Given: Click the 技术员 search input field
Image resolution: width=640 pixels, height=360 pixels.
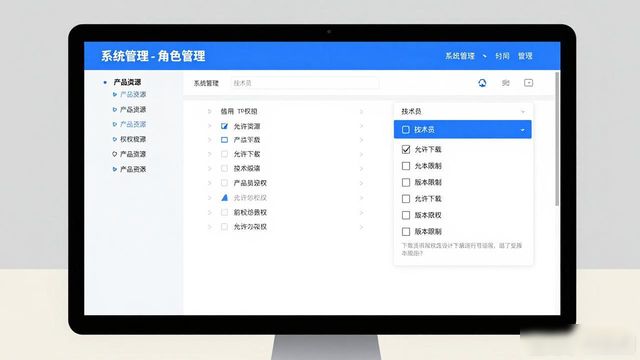Looking at the screenshot, I should click(304, 83).
